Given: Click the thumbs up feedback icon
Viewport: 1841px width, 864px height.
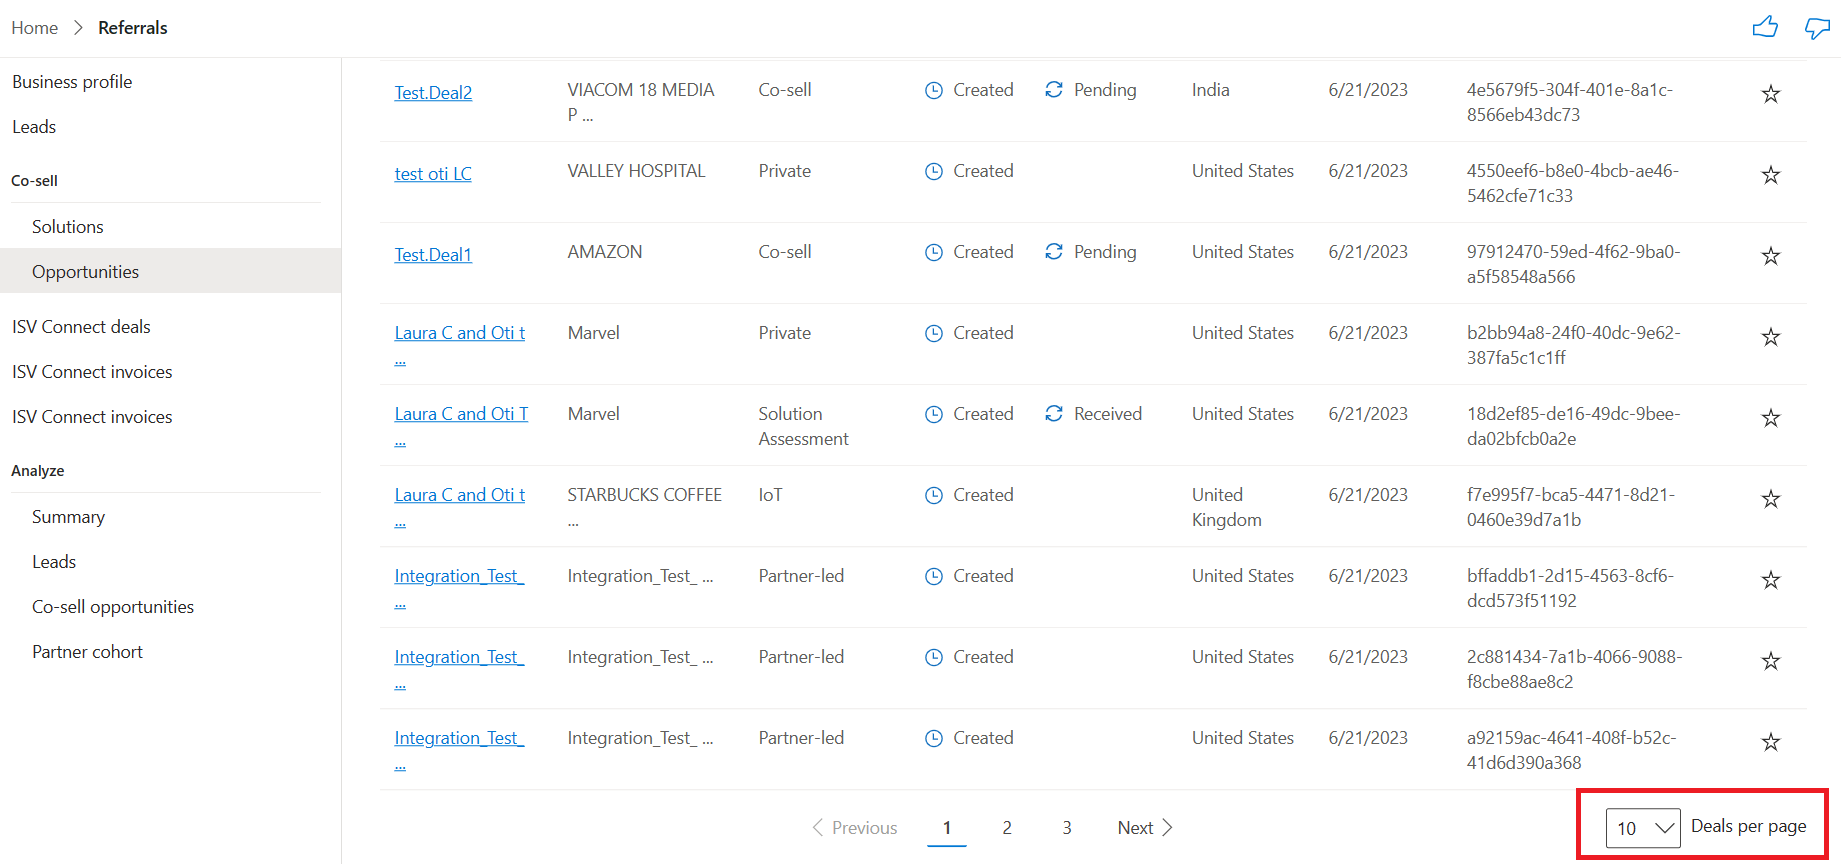Looking at the screenshot, I should (1765, 27).
